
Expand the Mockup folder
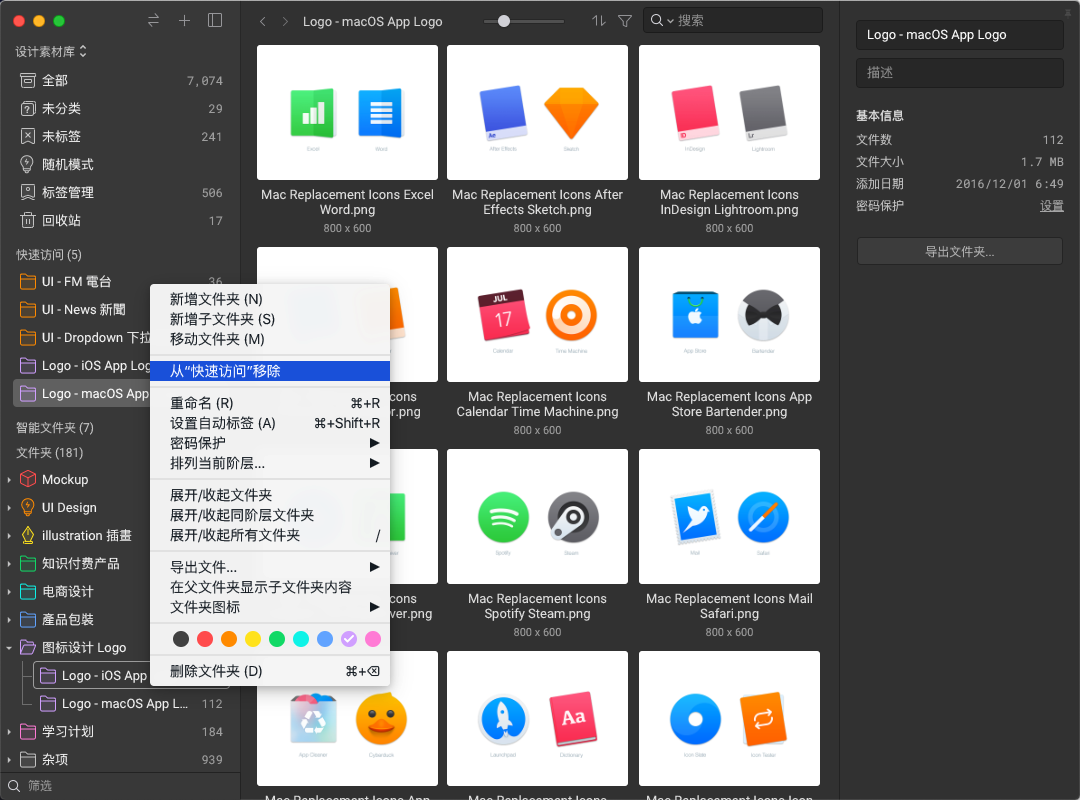point(9,480)
